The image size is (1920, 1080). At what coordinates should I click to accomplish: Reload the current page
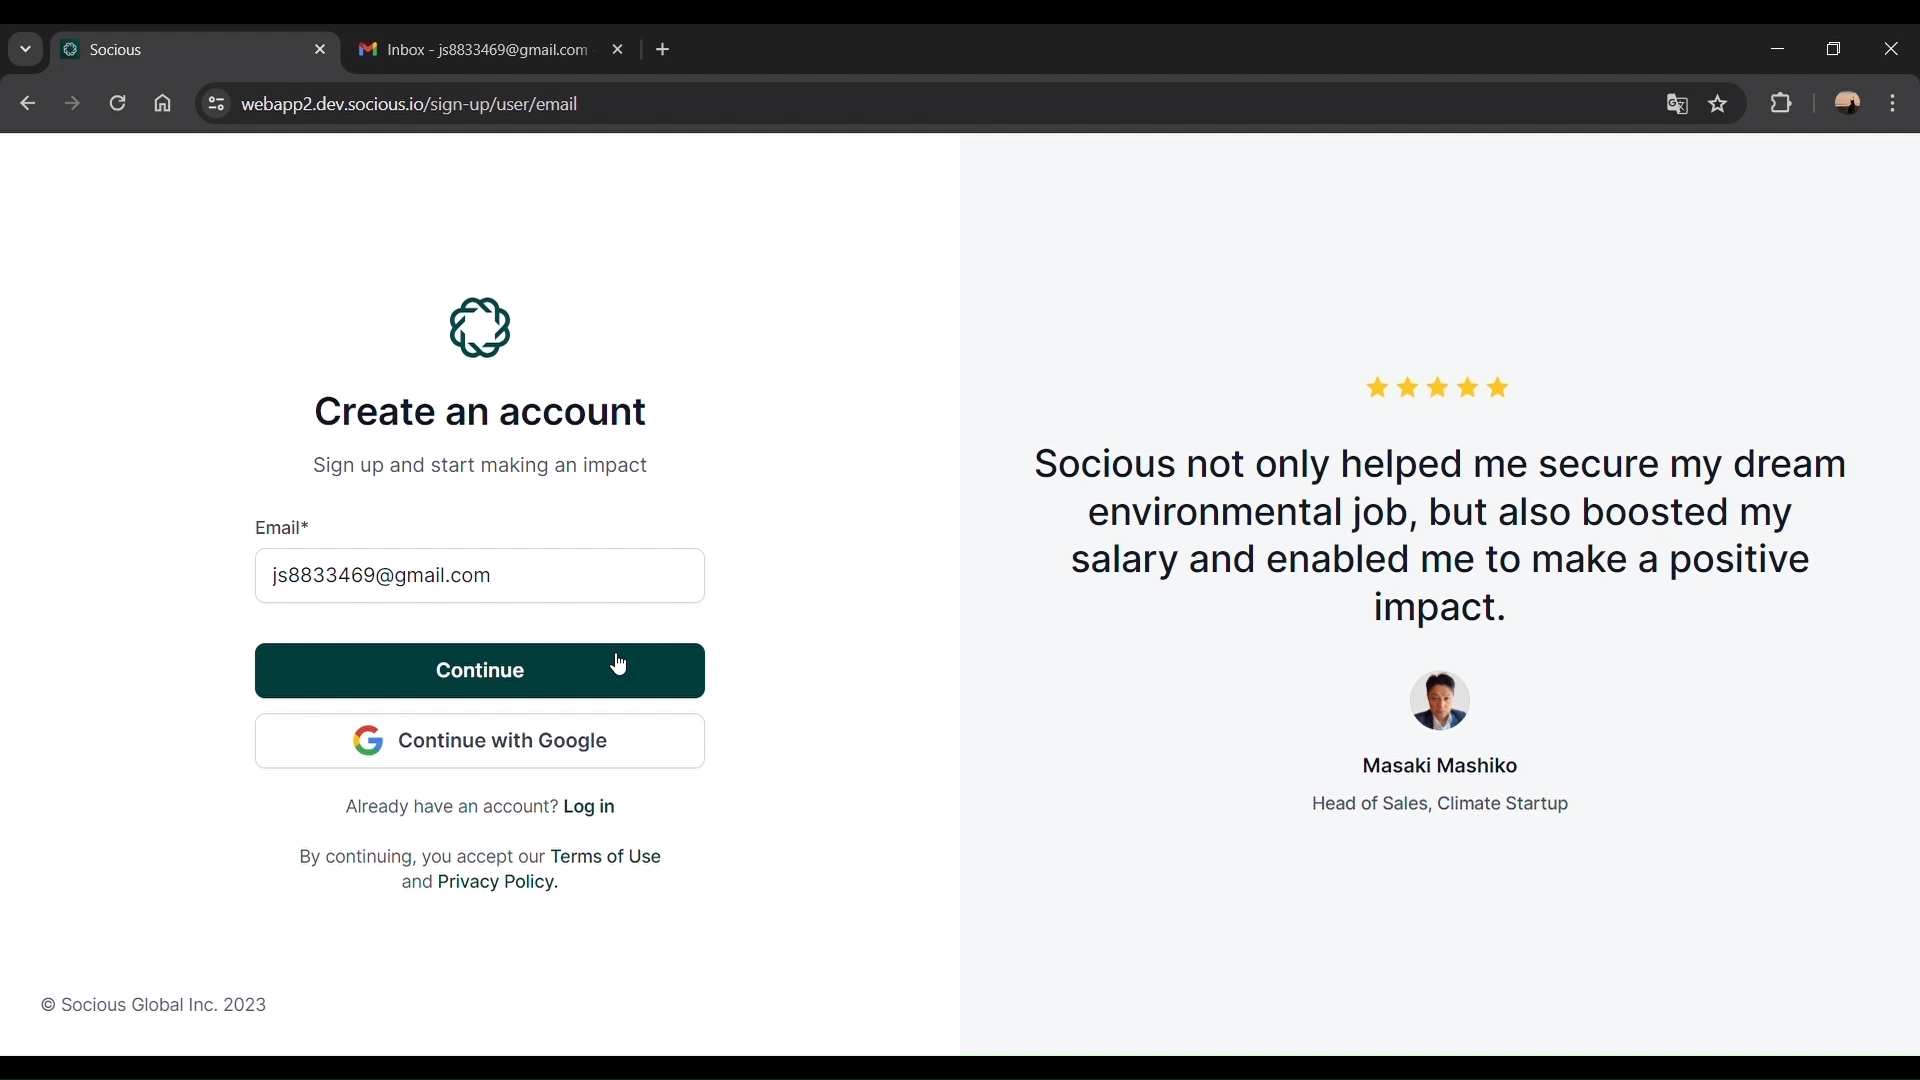point(118,104)
